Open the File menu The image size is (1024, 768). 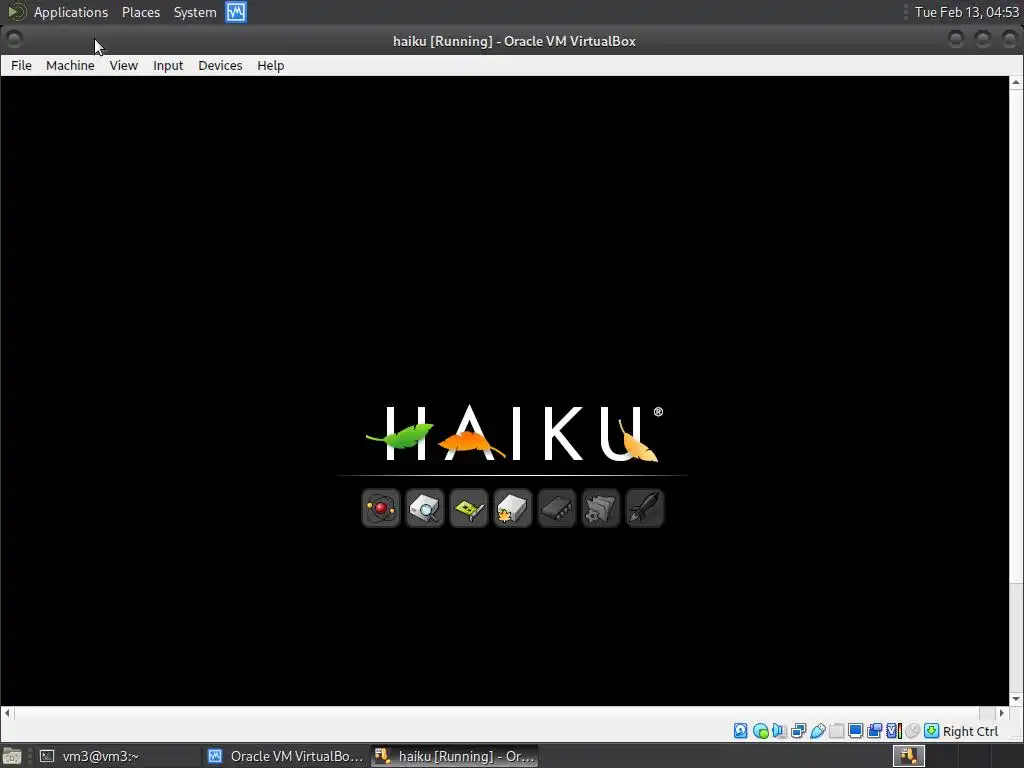[x=22, y=65]
